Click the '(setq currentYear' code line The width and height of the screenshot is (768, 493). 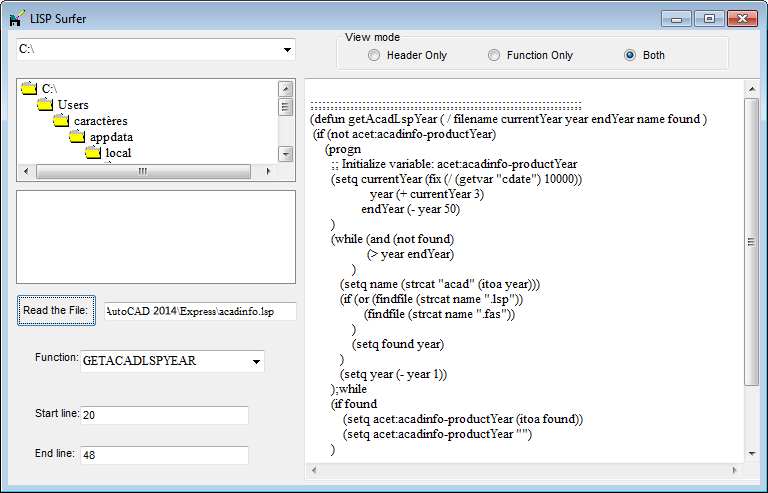(x=456, y=179)
